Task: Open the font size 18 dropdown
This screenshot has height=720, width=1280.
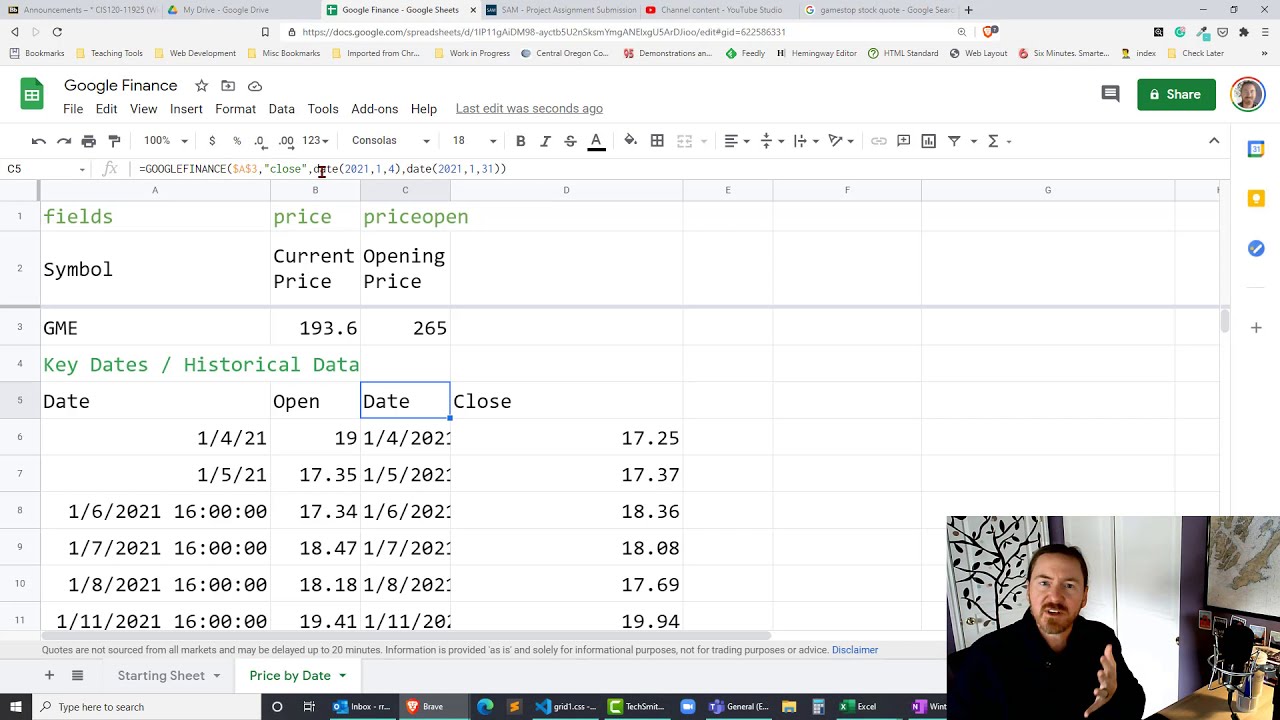Action: 473,141
